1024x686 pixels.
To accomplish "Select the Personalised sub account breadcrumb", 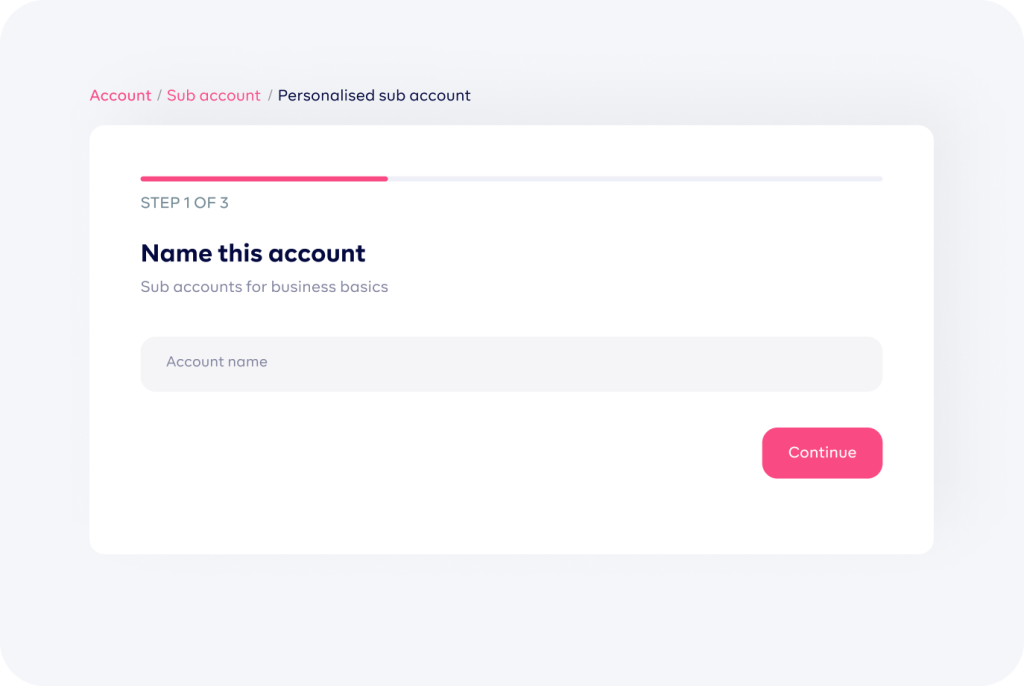I will click(374, 95).
